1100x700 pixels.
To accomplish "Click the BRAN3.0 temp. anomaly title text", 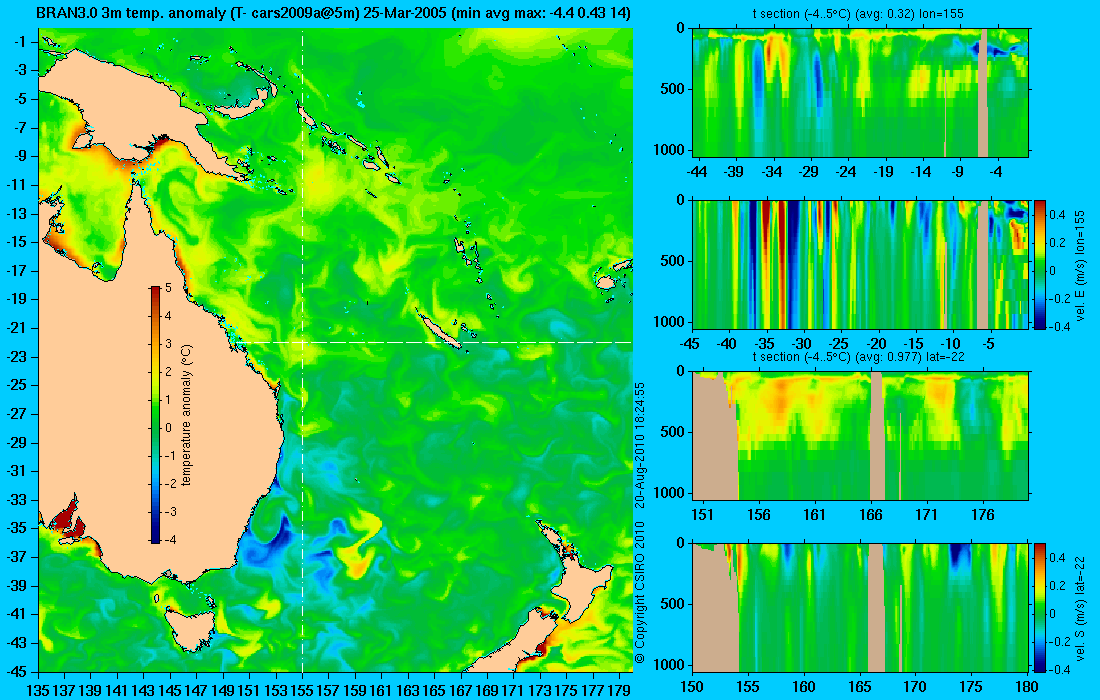I will tap(333, 13).
